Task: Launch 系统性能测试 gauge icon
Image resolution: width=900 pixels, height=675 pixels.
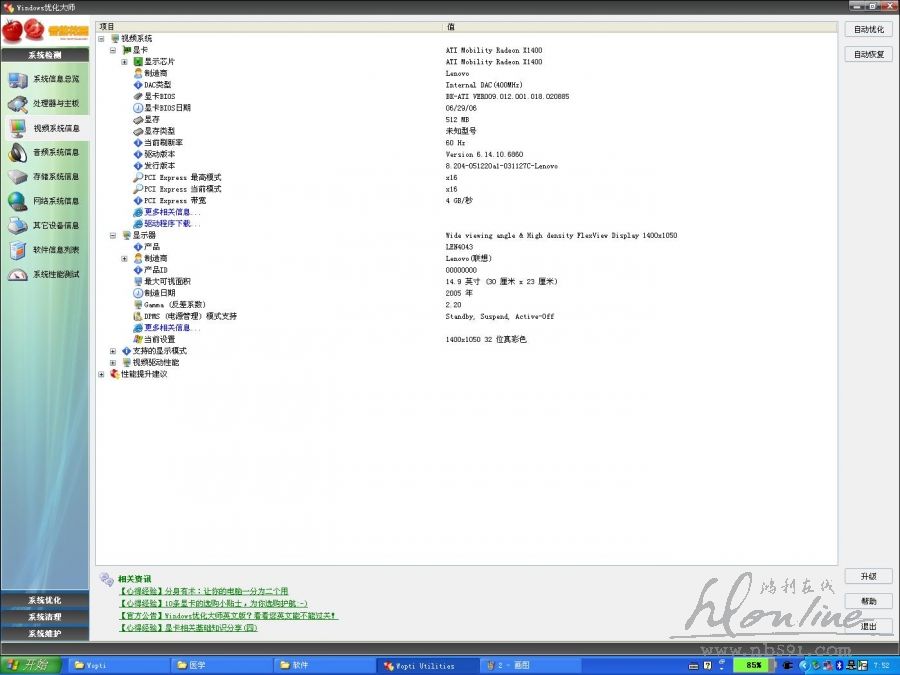Action: pyautogui.click(x=18, y=274)
